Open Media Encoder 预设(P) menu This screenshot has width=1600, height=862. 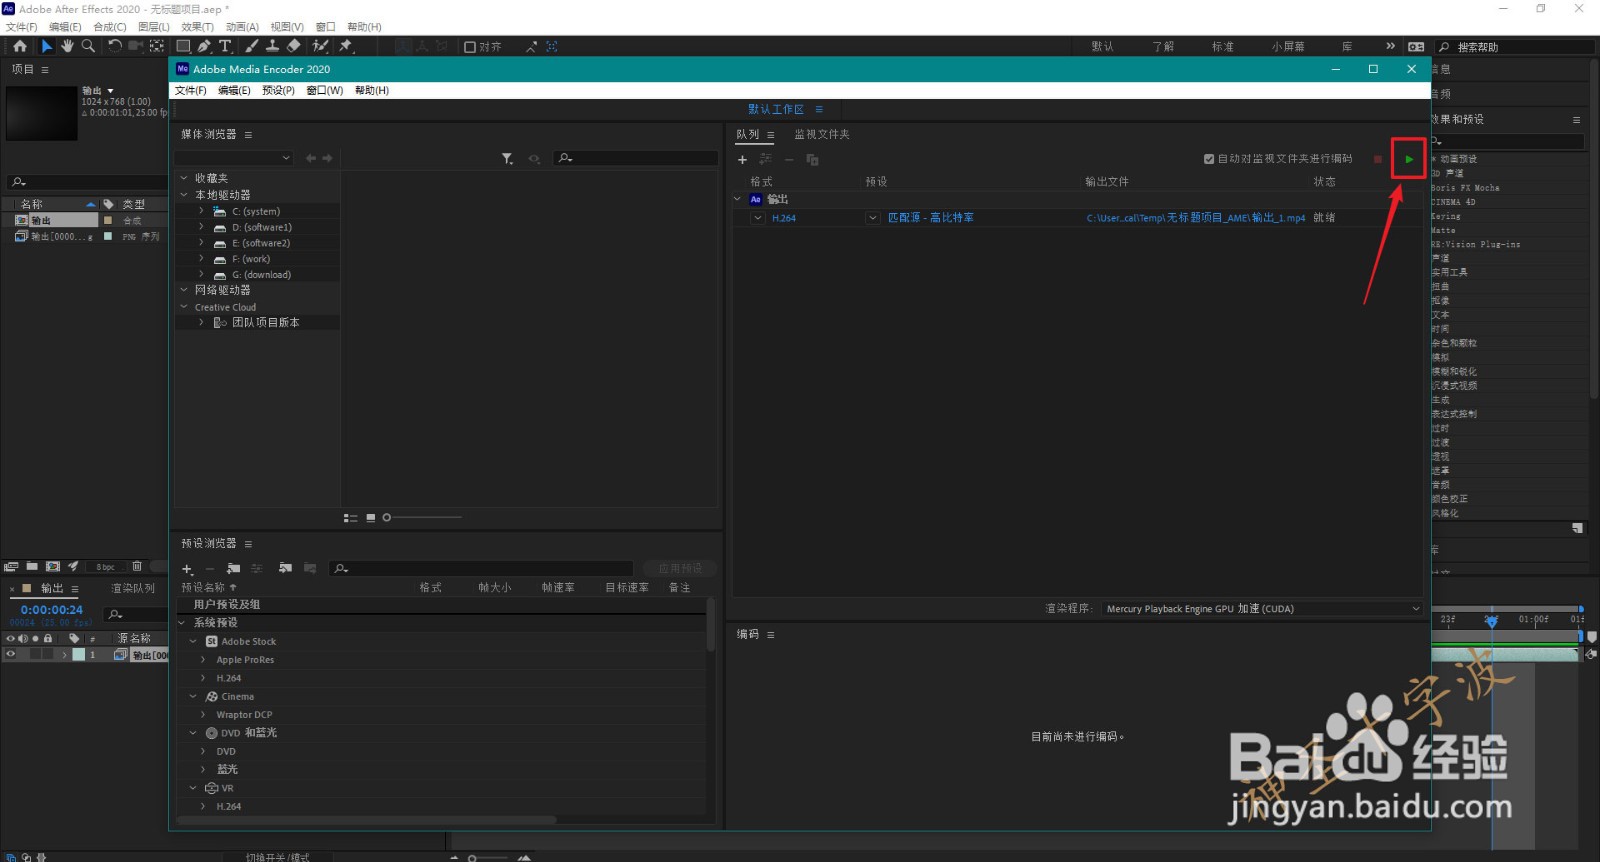pos(278,91)
